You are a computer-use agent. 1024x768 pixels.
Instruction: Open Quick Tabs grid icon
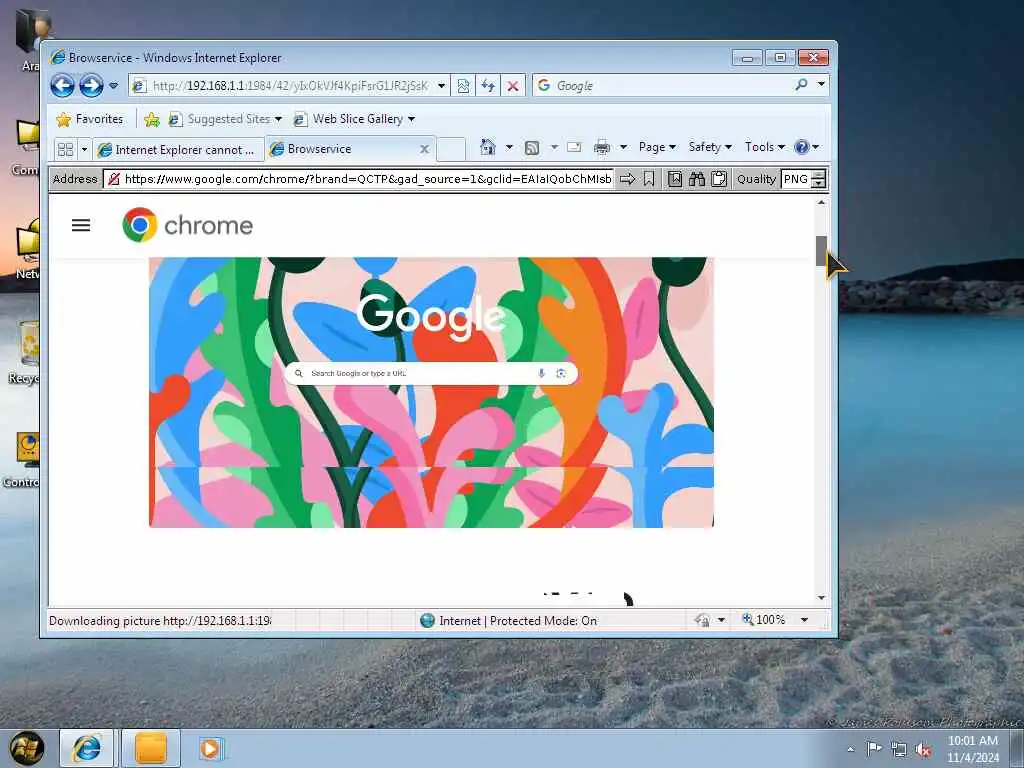(65, 149)
